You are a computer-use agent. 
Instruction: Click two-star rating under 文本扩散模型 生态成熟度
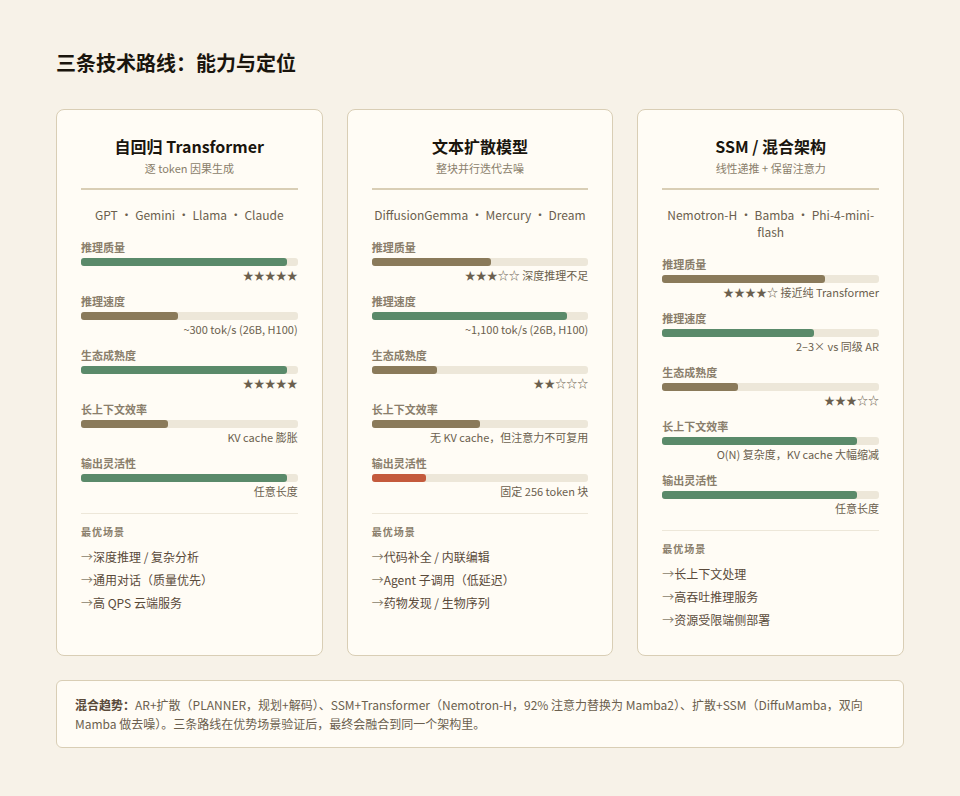(x=560, y=384)
